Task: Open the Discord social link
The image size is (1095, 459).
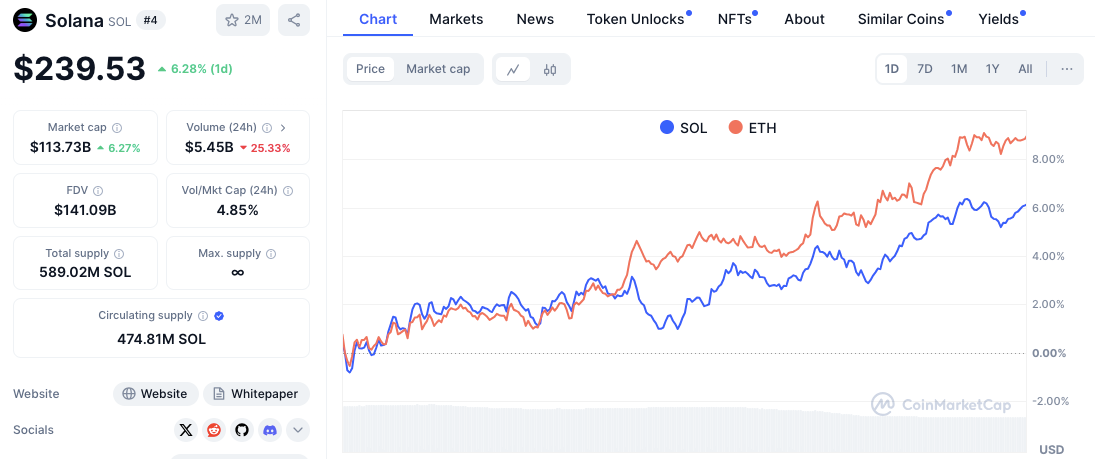Action: [x=269, y=430]
